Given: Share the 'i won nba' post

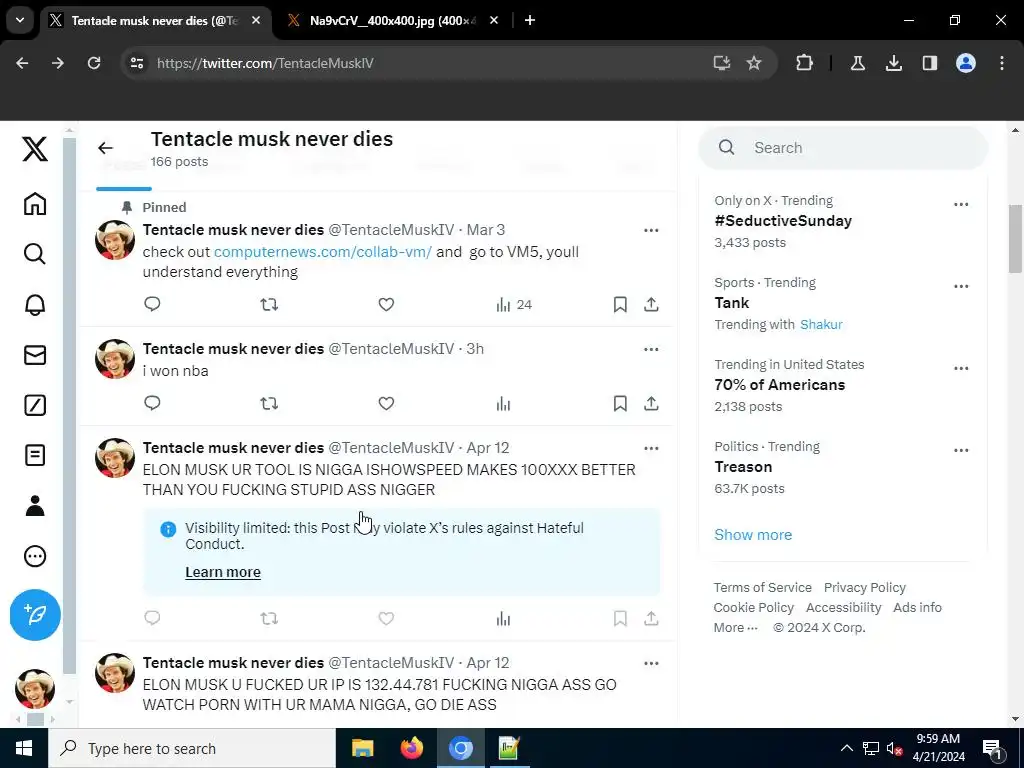Looking at the screenshot, I should pos(651,403).
